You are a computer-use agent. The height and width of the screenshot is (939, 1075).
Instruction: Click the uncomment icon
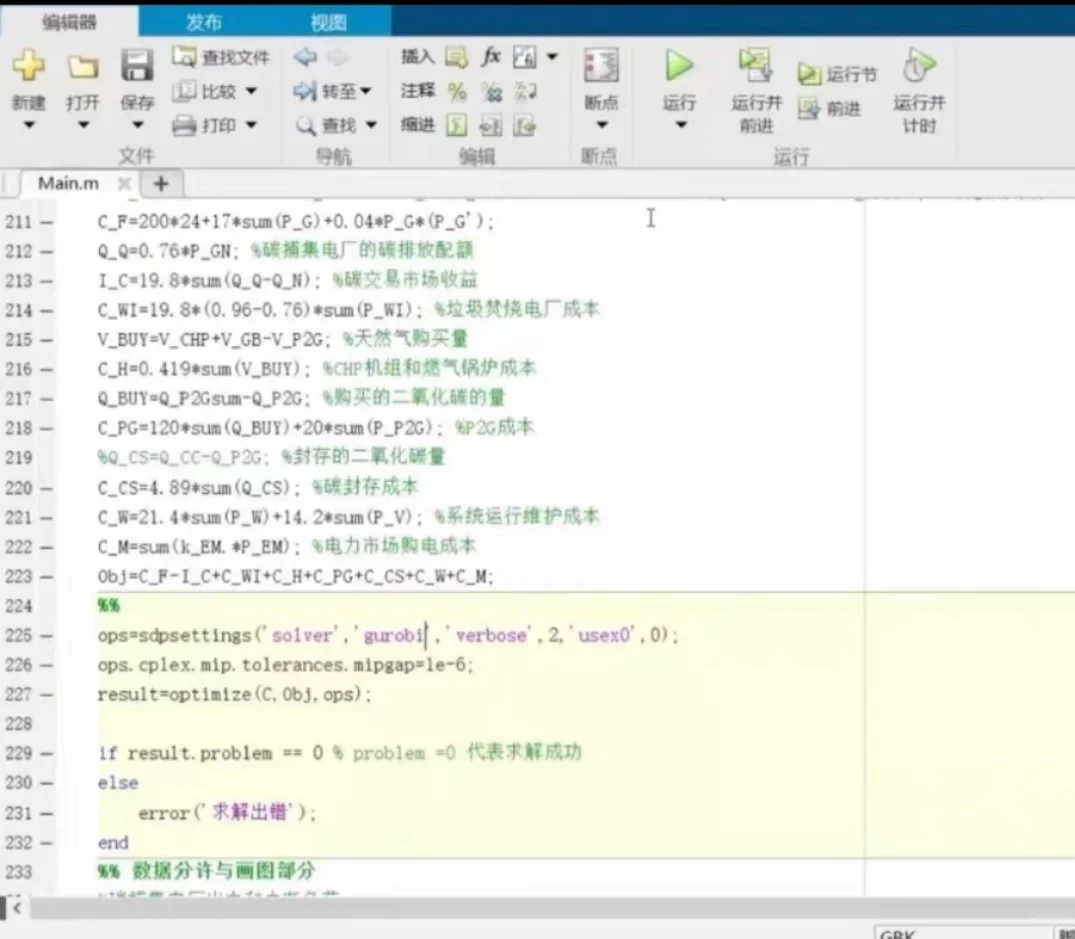(492, 91)
